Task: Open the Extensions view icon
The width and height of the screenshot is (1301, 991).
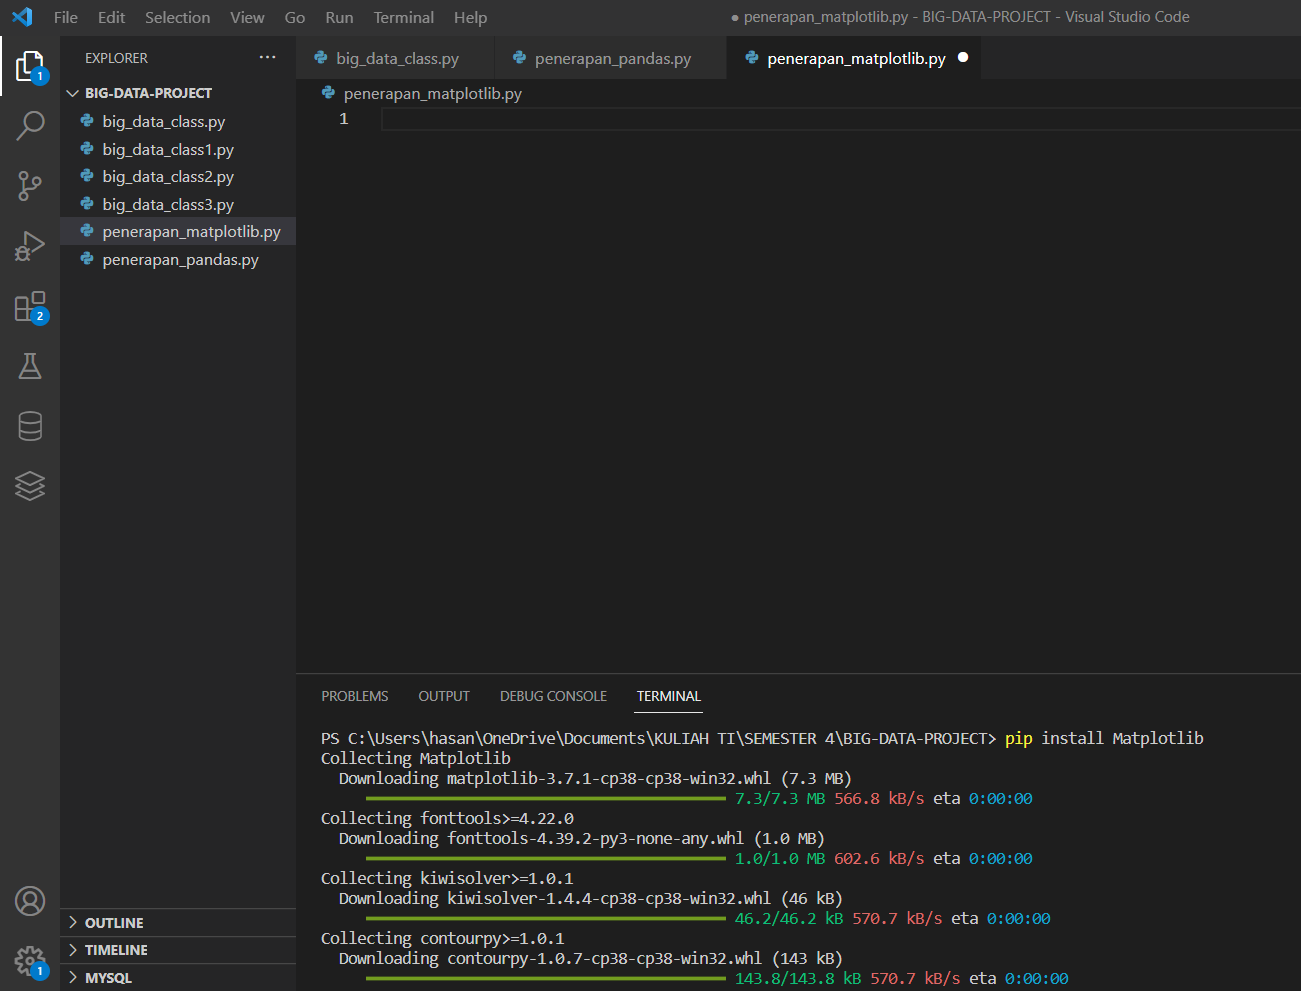Action: click(x=30, y=306)
